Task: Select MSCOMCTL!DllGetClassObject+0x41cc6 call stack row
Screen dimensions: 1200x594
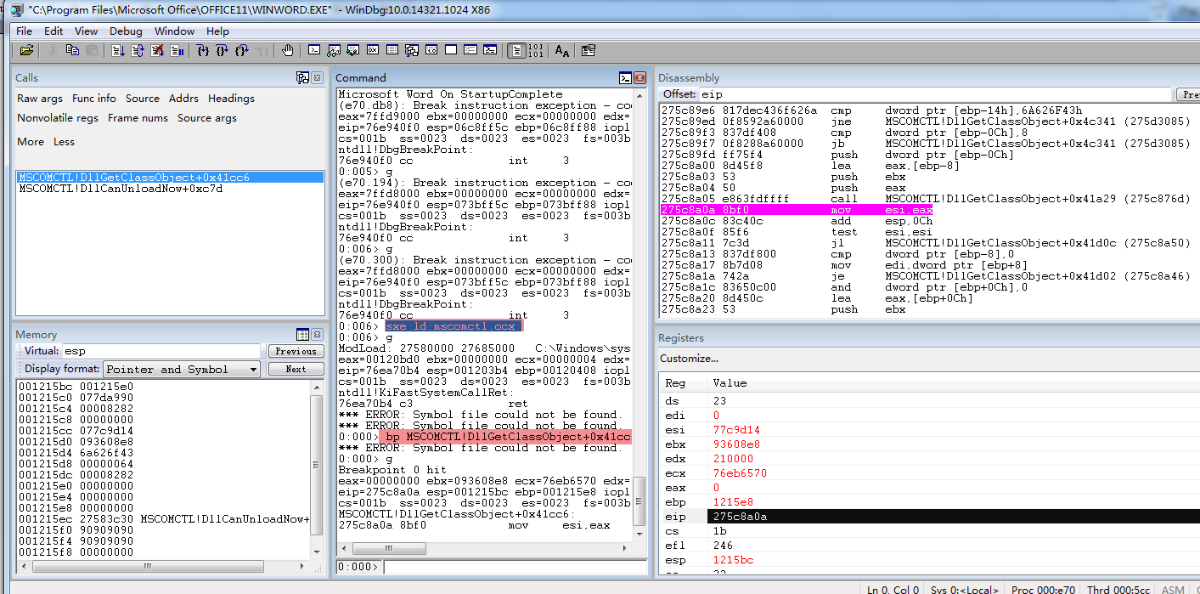Action: 170,177
